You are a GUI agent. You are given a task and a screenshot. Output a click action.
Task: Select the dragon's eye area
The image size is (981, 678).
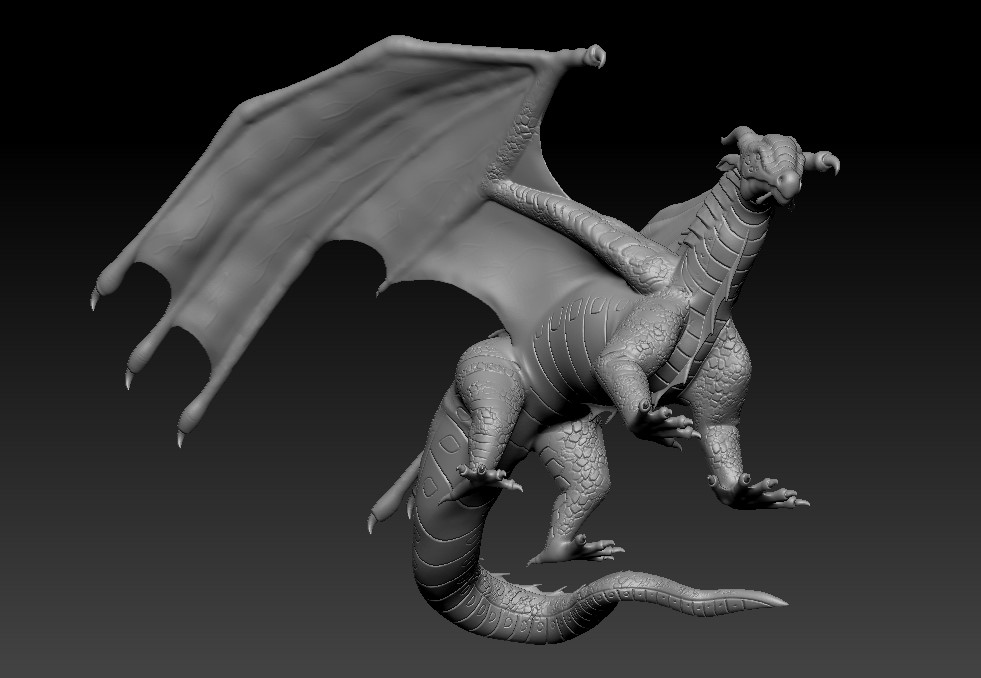pos(758,158)
